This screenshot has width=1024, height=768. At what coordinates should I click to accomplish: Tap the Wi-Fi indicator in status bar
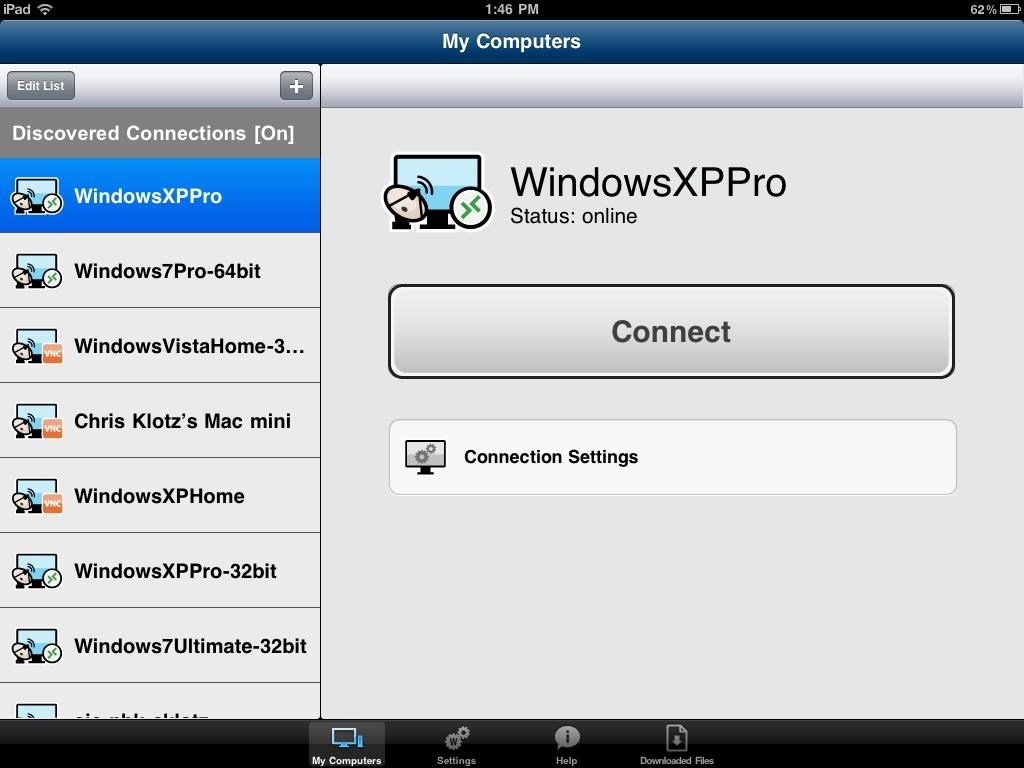44,9
